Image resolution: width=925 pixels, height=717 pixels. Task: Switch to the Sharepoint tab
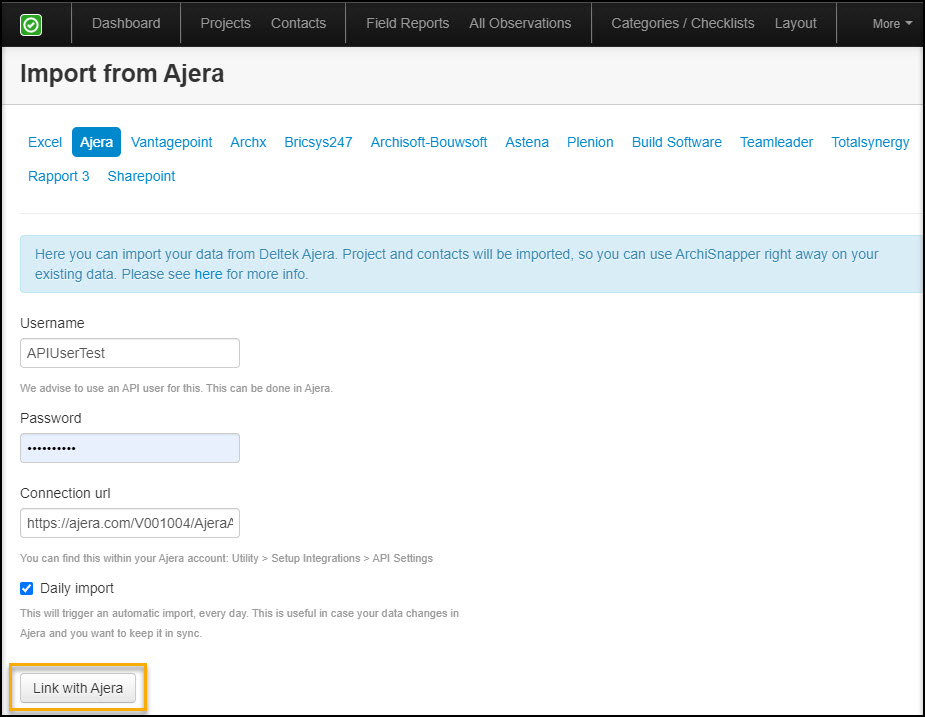coord(141,176)
